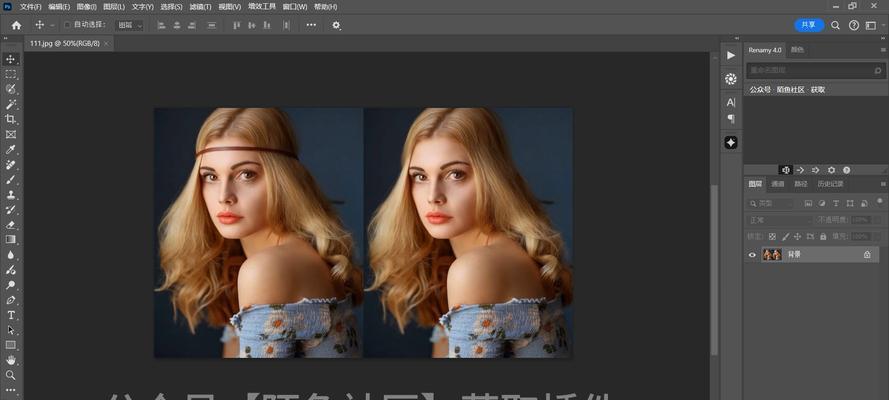Open the Renamy panel flyout menu
The width and height of the screenshot is (889, 400).
(883, 50)
